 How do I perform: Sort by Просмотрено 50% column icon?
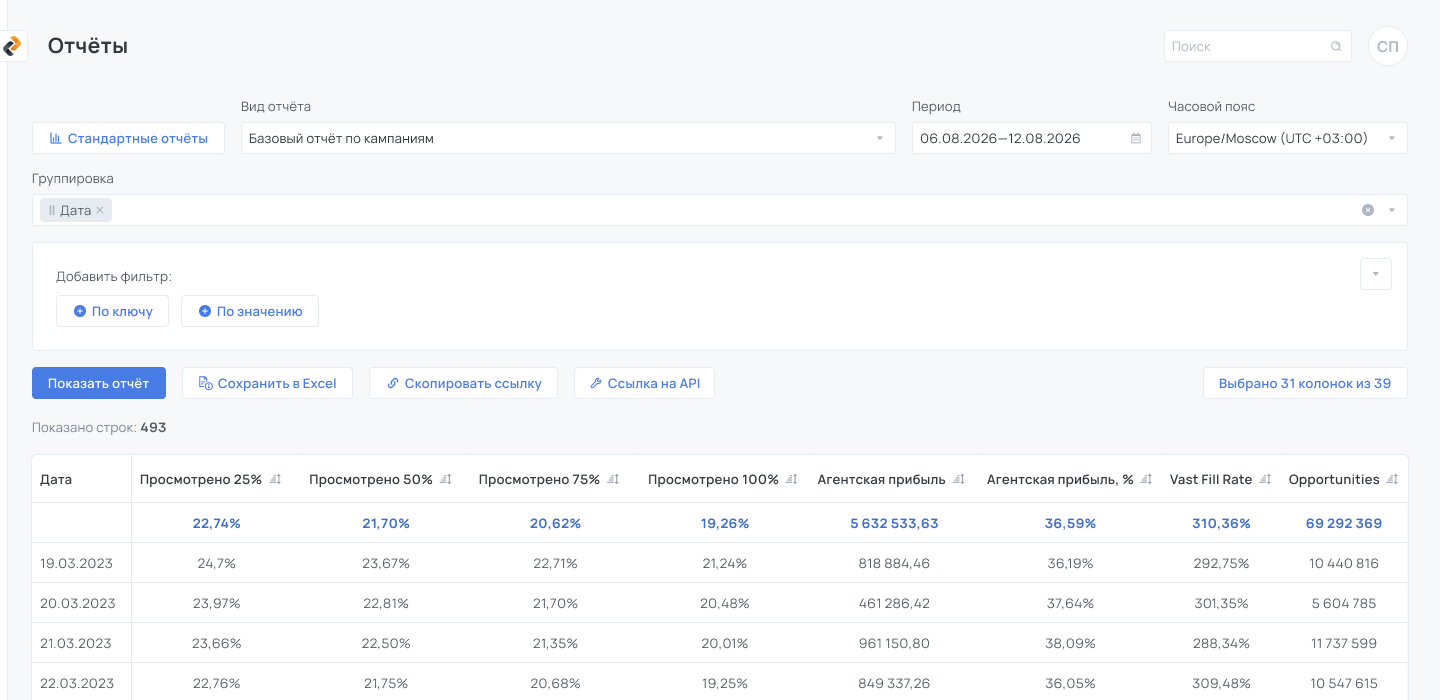(x=446, y=480)
